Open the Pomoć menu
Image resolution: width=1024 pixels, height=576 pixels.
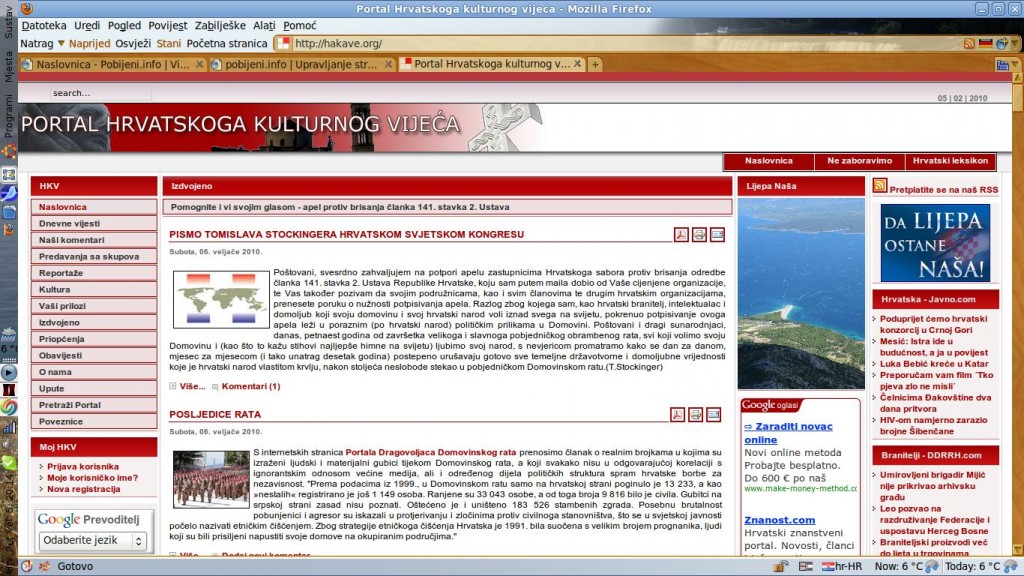click(300, 25)
